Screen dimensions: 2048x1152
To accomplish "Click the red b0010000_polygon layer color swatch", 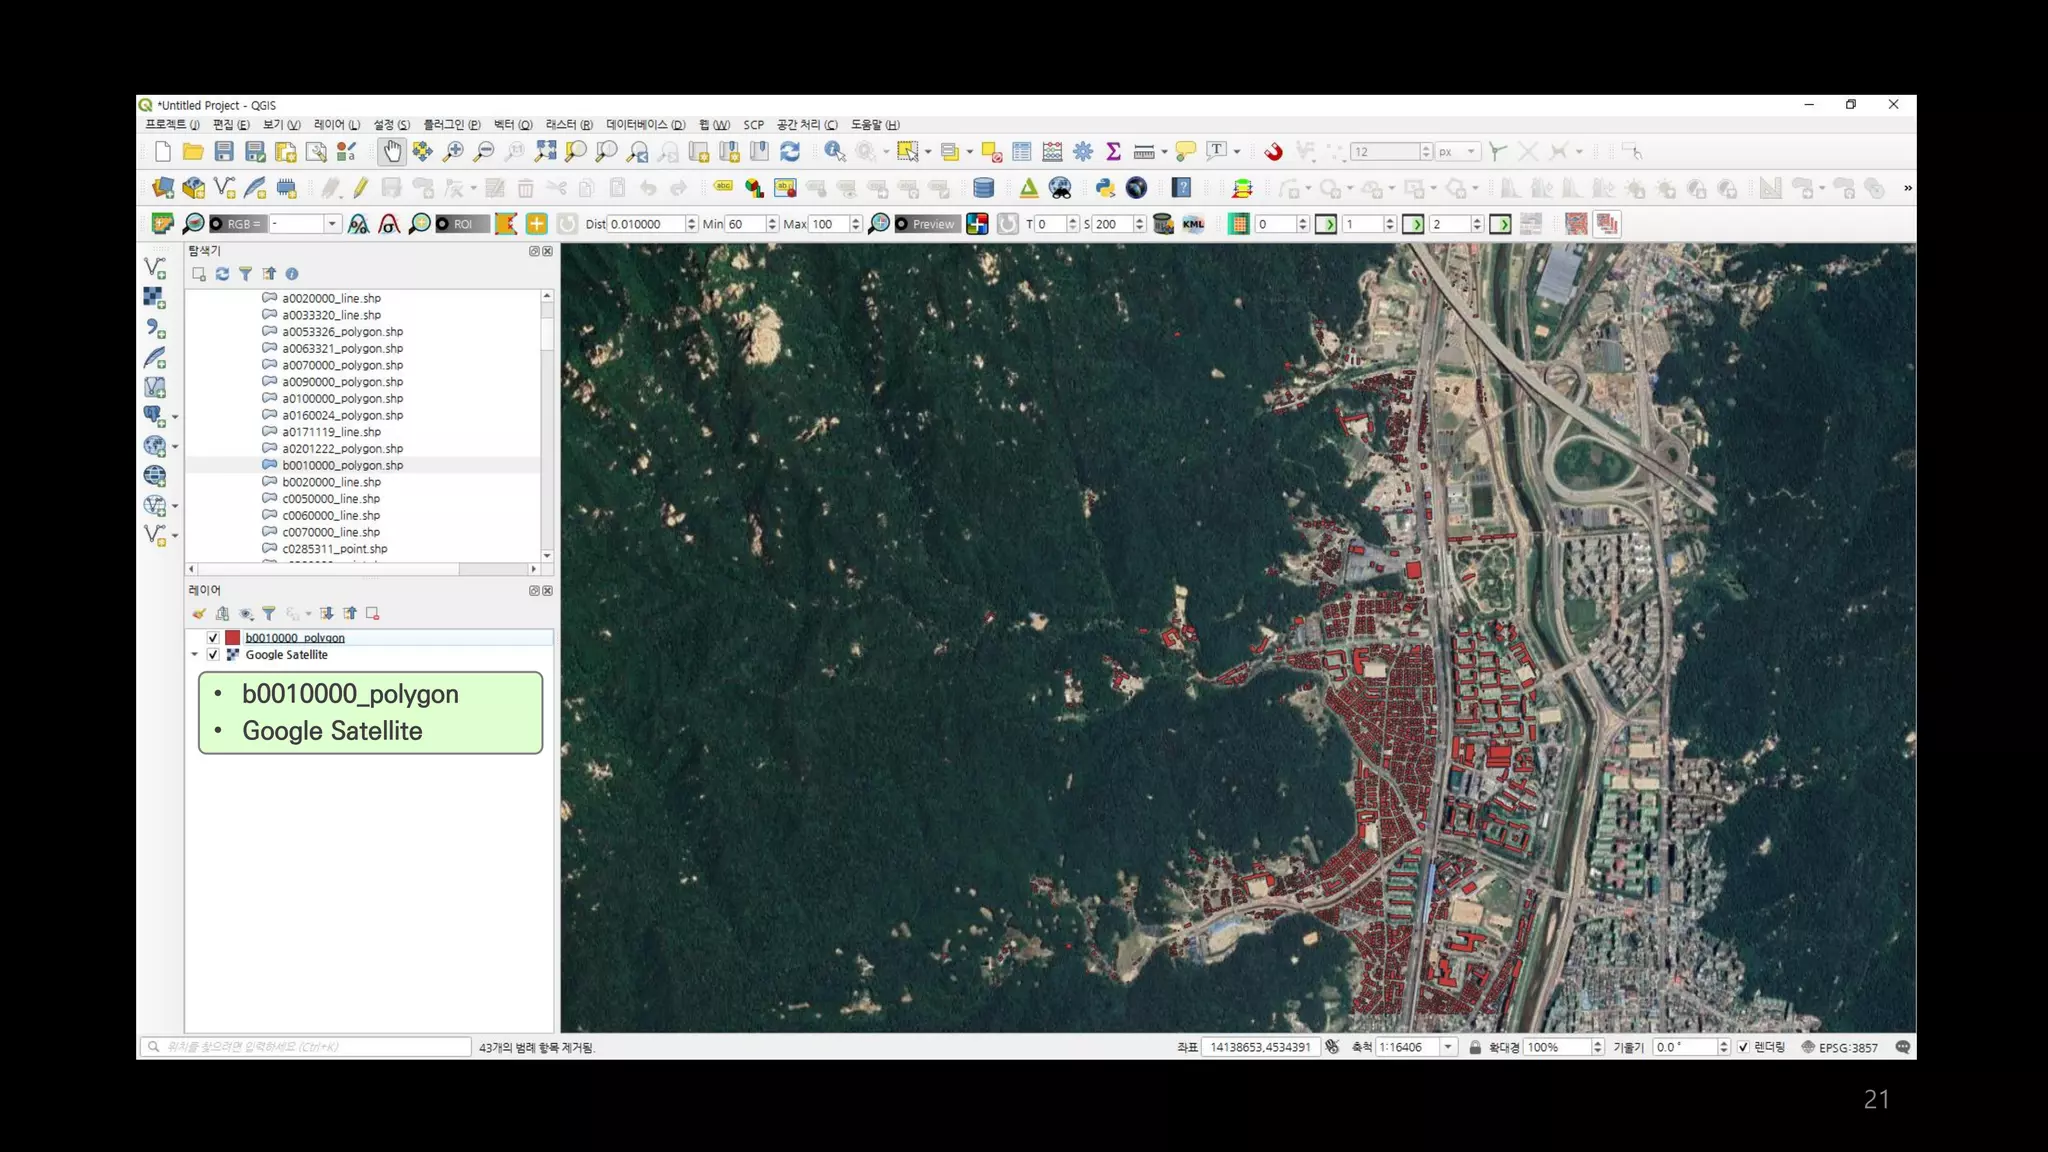I will coord(233,638).
